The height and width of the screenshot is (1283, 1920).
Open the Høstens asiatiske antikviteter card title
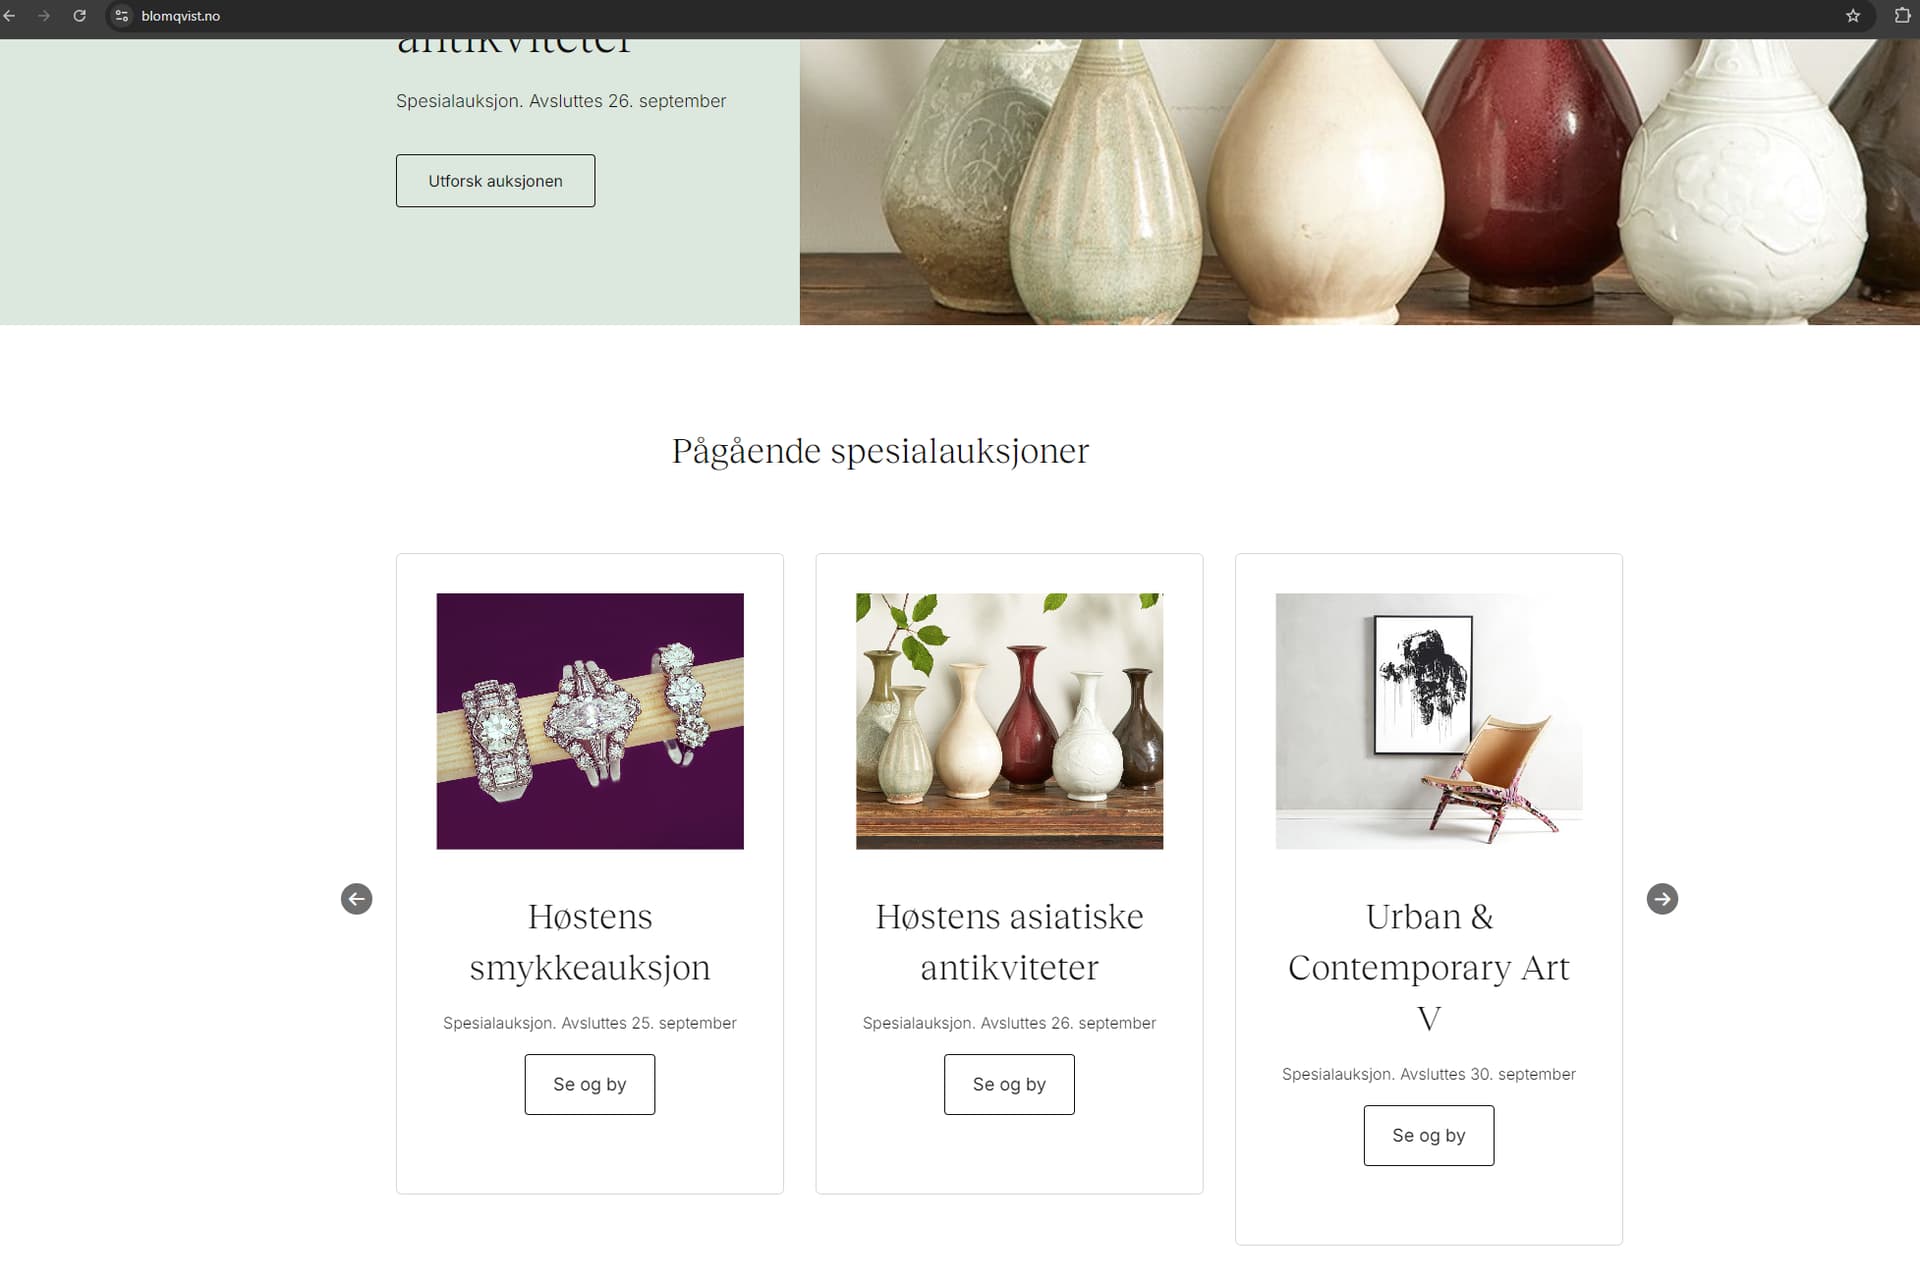point(1009,942)
